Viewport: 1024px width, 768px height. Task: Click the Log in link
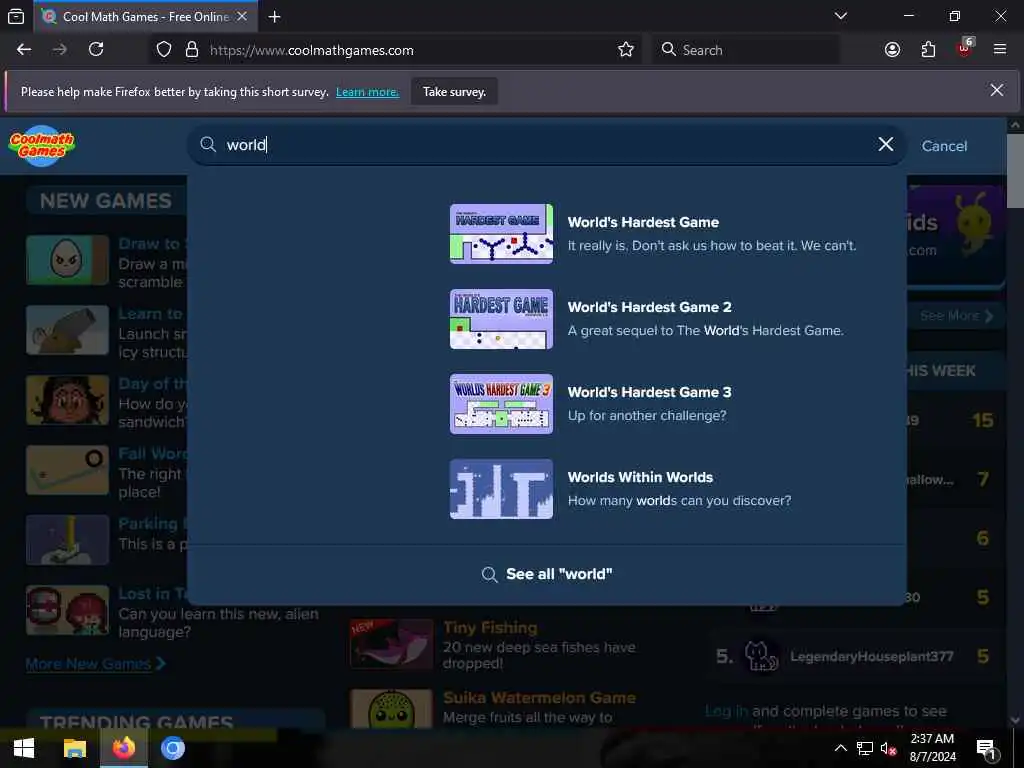[726, 711]
